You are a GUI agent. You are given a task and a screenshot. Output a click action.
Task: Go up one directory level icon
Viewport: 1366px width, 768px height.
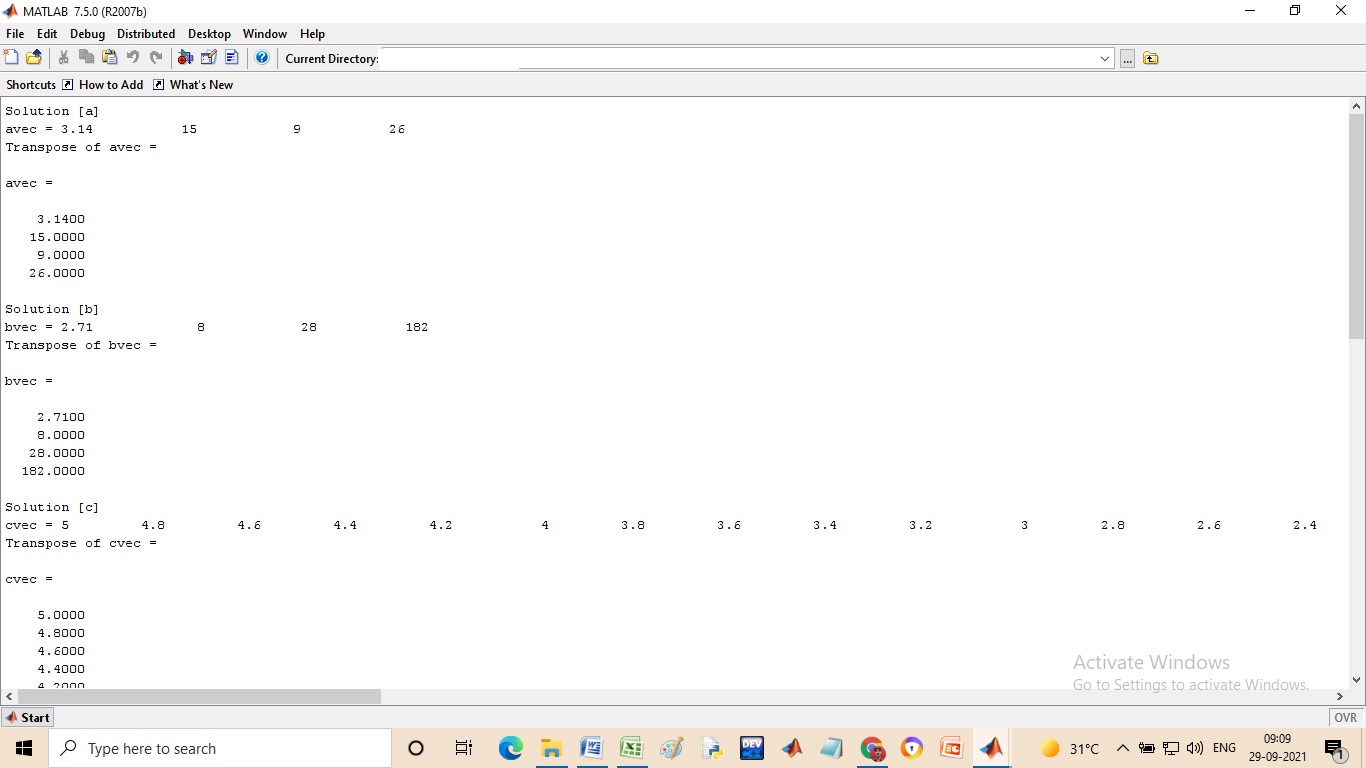point(1151,59)
